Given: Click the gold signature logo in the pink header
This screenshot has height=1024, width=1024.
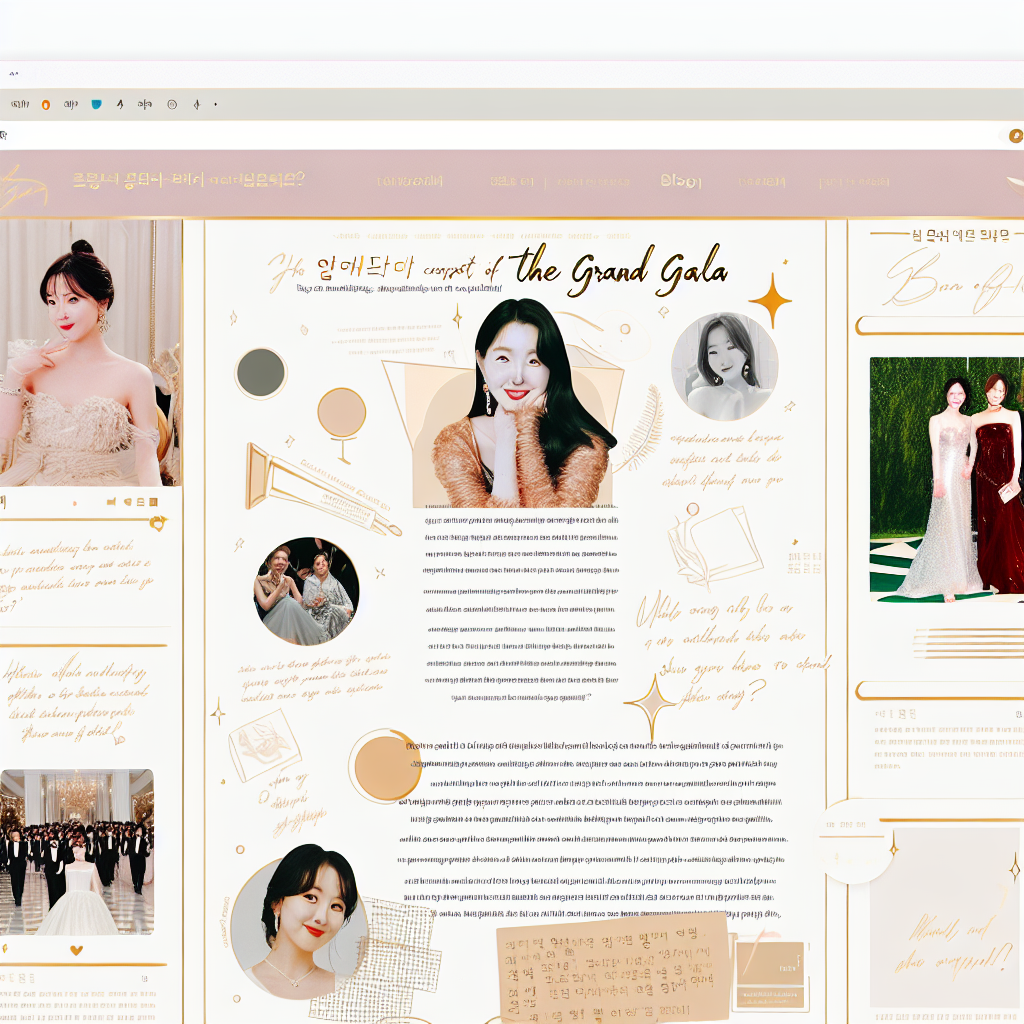Looking at the screenshot, I should click(22, 185).
